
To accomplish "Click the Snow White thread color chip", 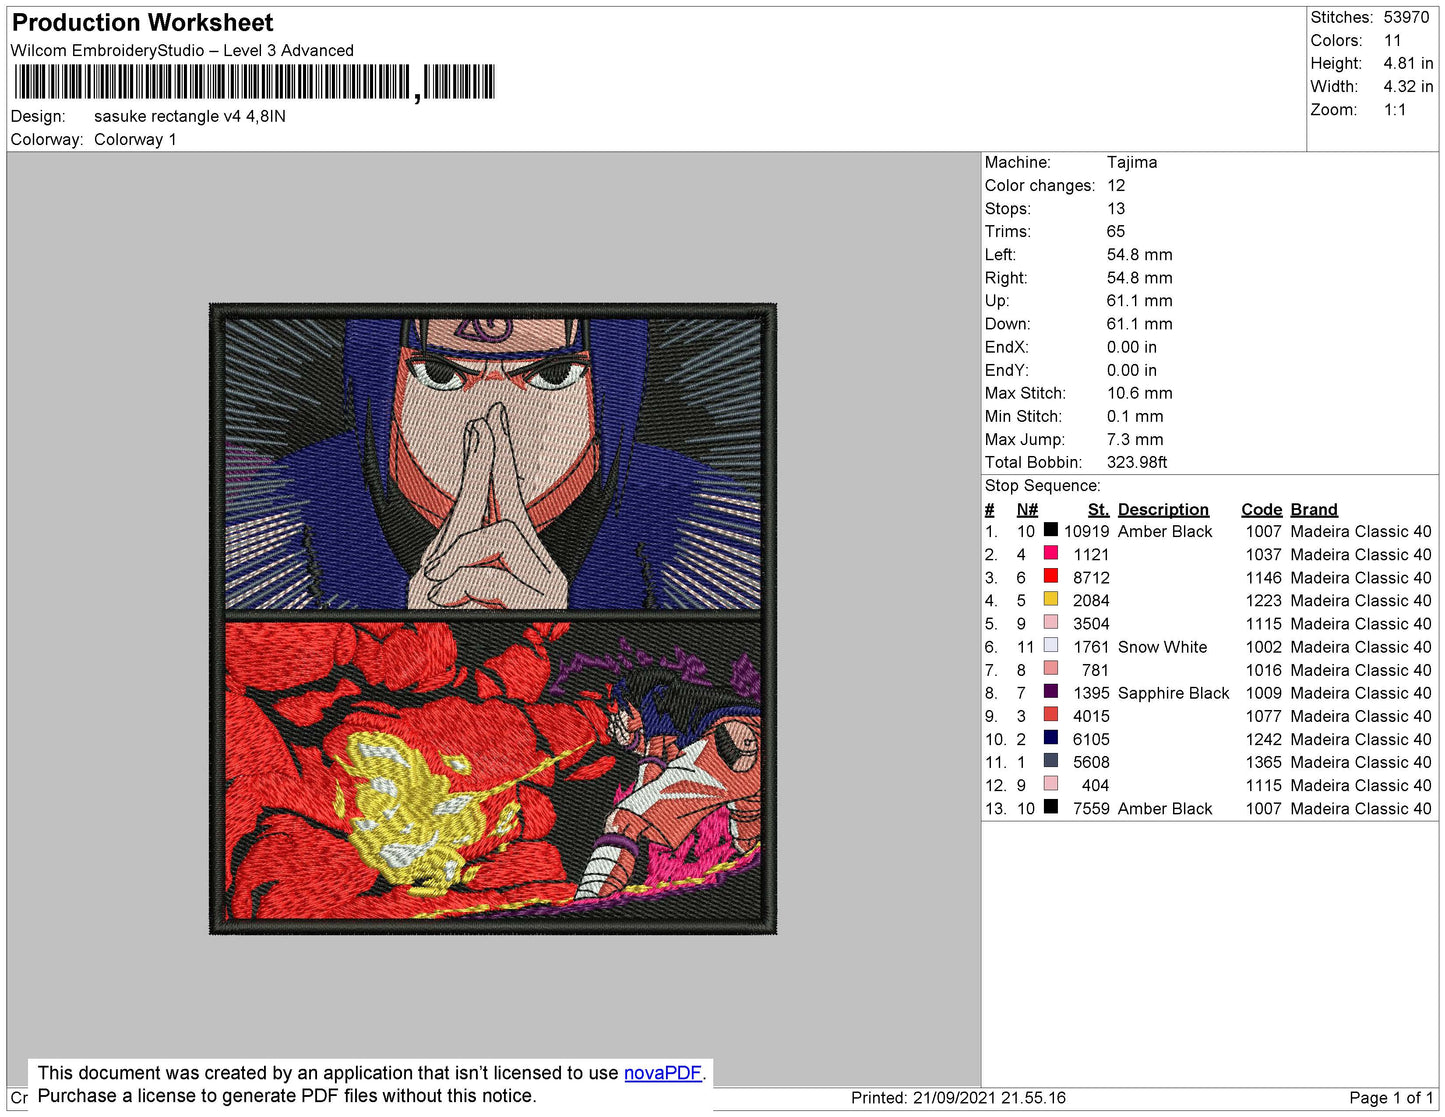I will [1051, 646].
